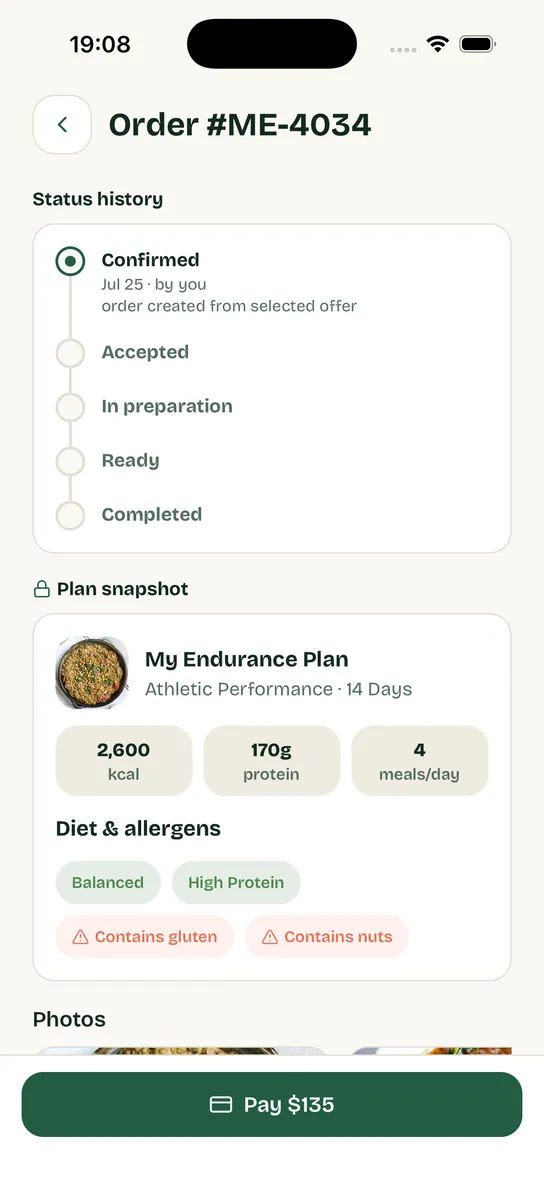
Task: Tap the card icon in Pay button
Action: (220, 1105)
